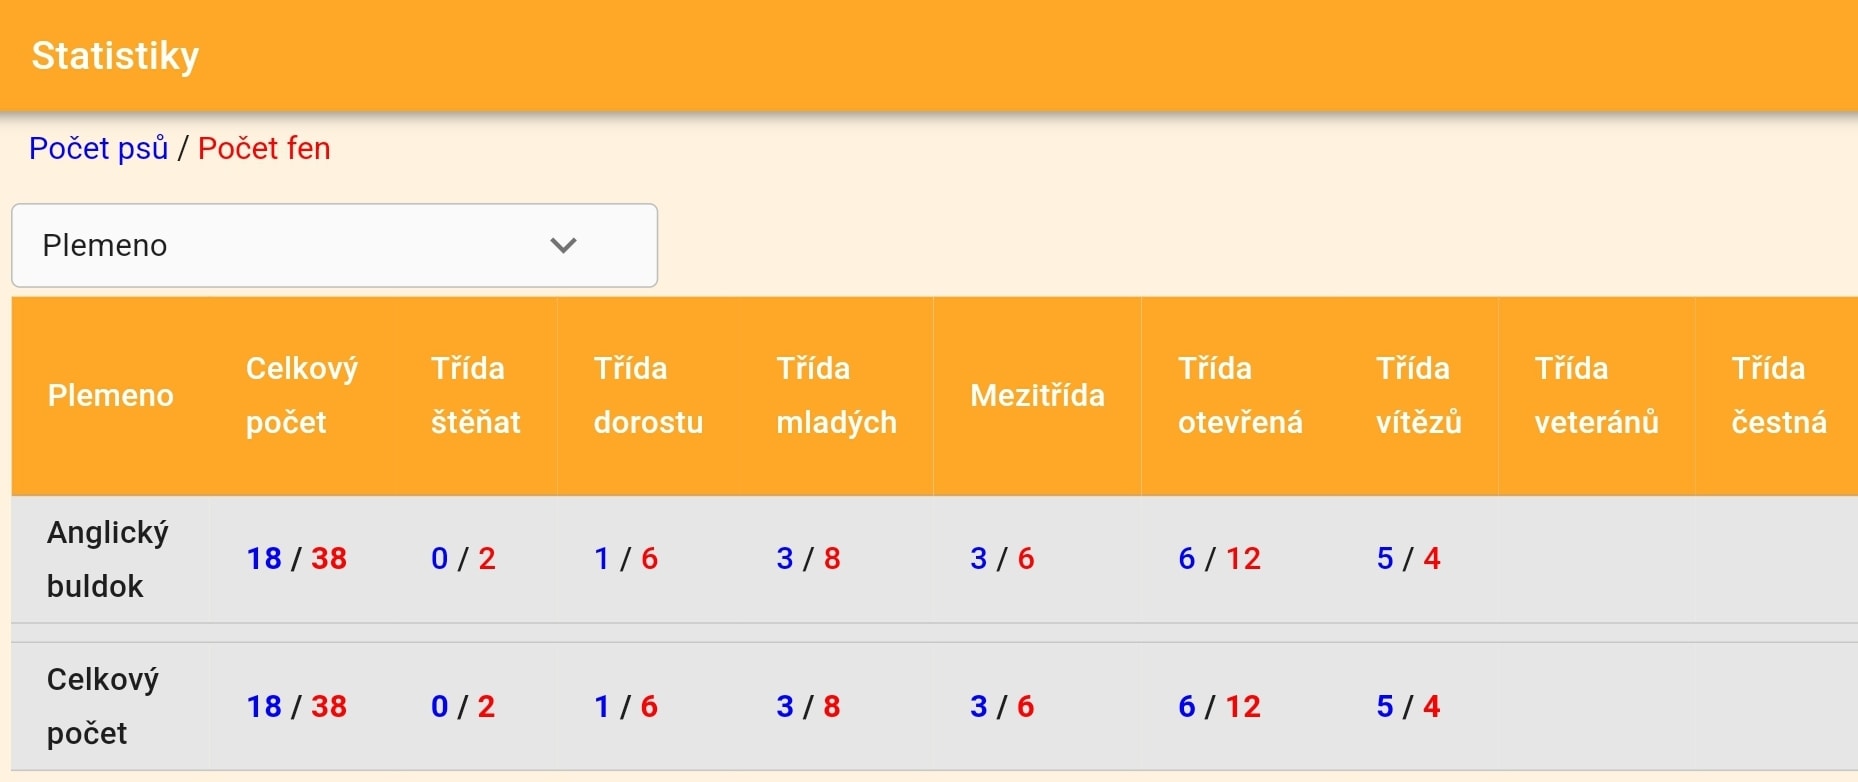Select the Třída štěňat column header

476,395
